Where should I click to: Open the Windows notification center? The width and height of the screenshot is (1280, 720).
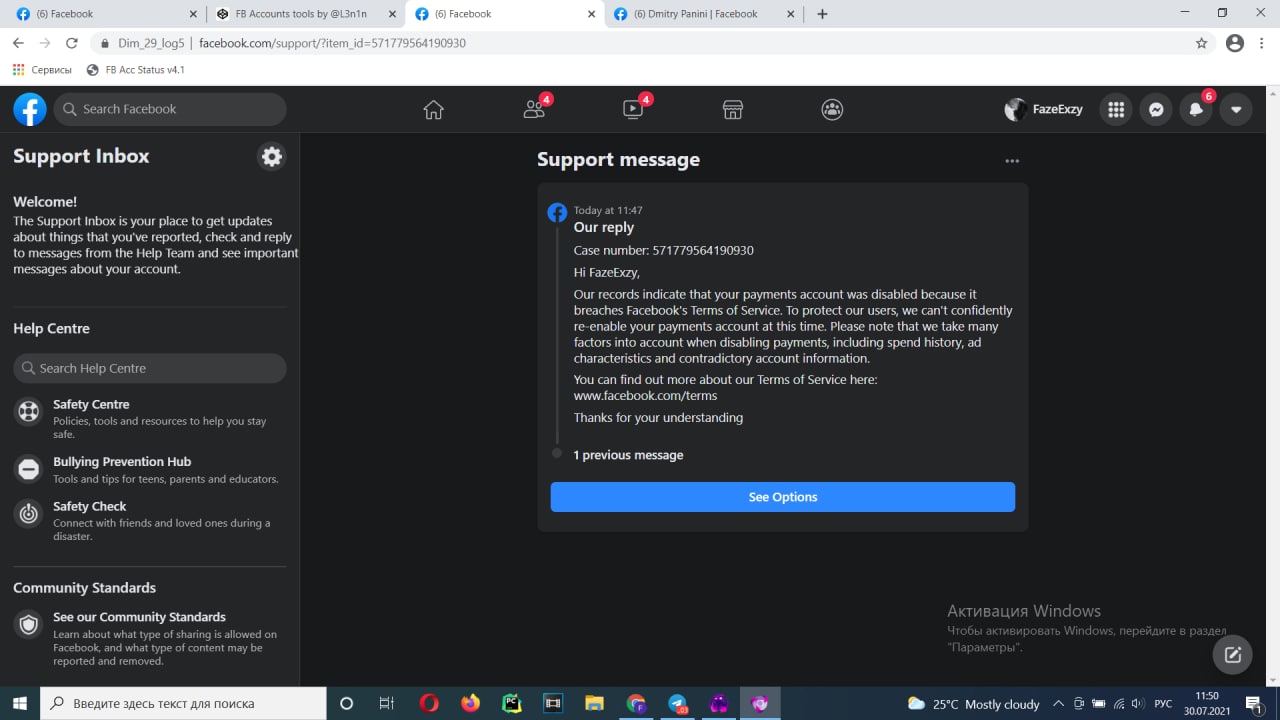coord(1253,704)
